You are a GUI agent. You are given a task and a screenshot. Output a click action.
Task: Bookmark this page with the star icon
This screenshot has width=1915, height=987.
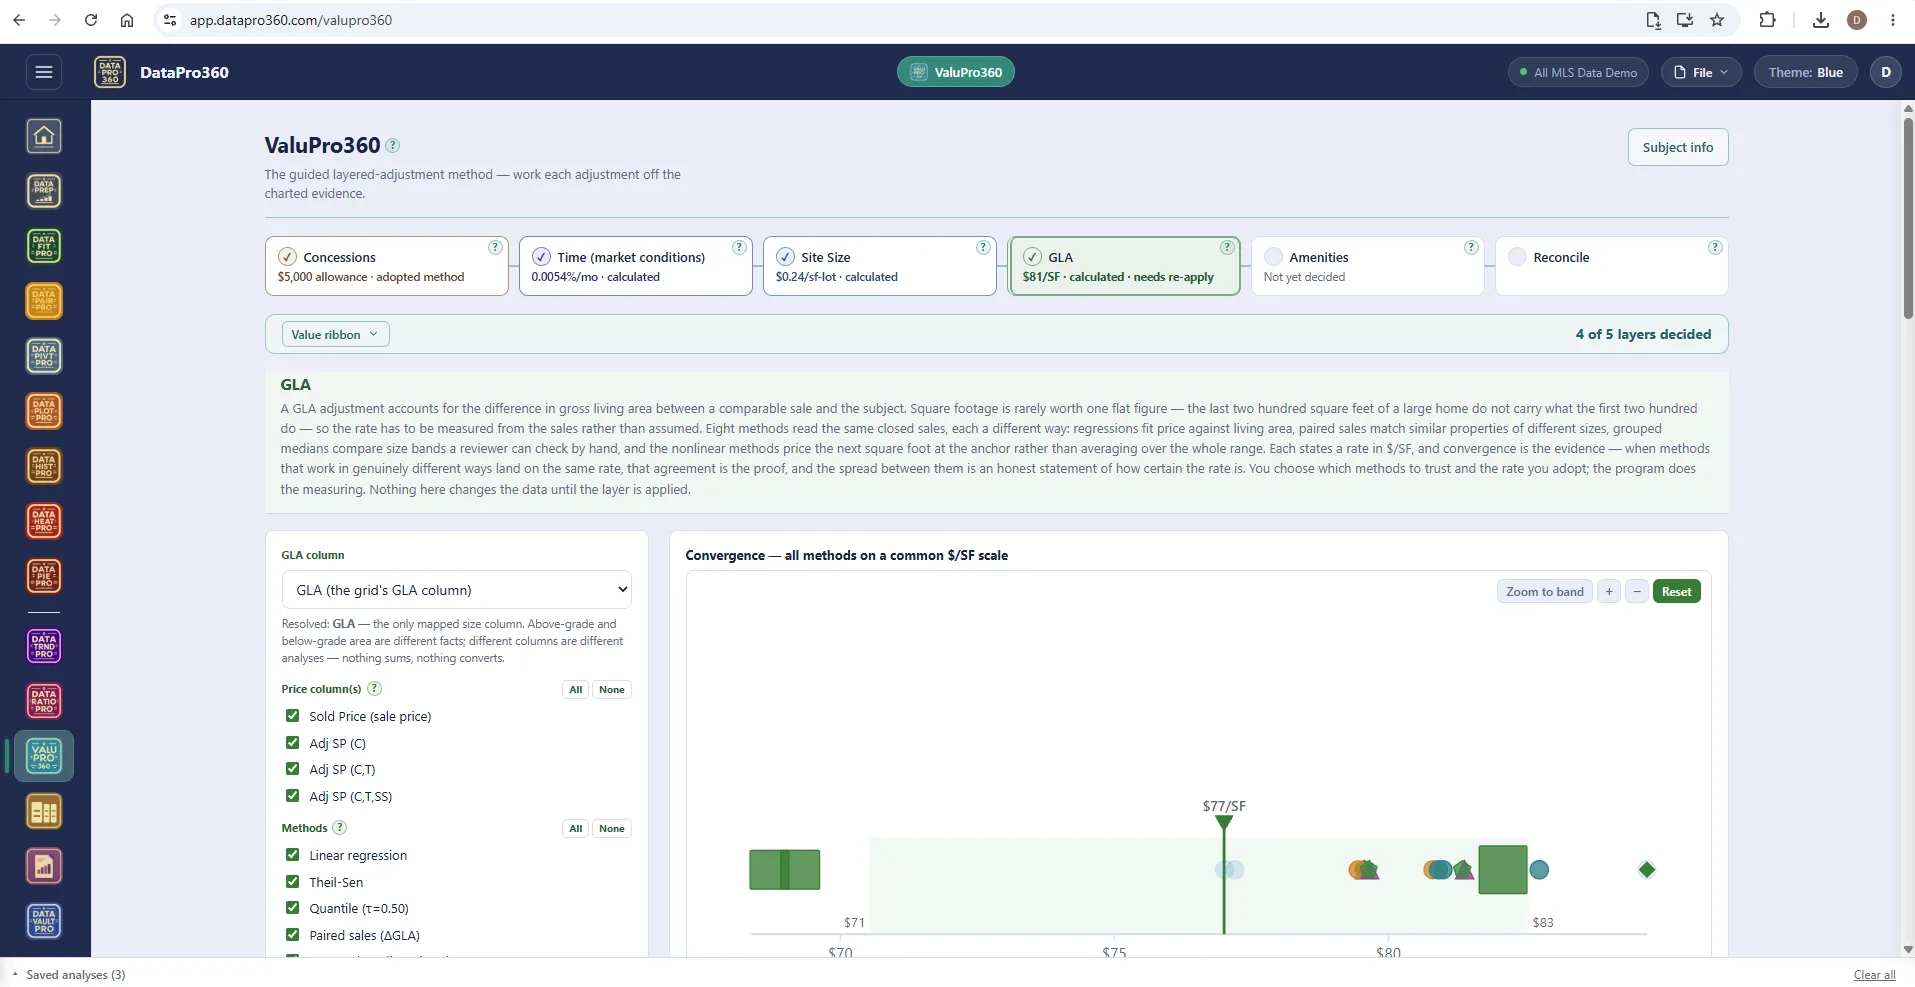pyautogui.click(x=1717, y=20)
